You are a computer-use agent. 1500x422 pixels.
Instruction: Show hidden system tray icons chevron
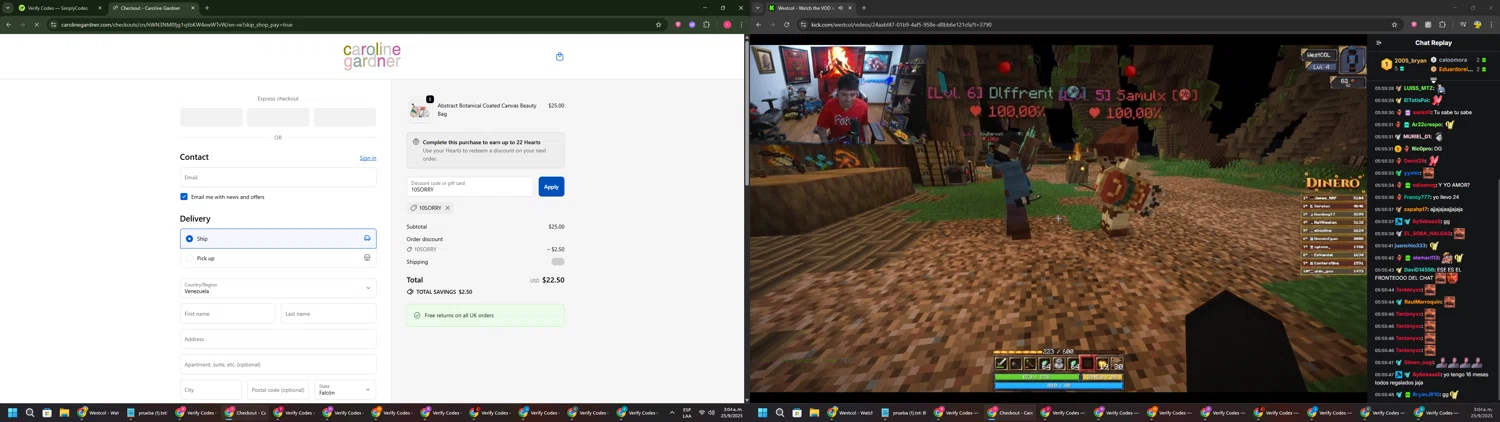672,412
